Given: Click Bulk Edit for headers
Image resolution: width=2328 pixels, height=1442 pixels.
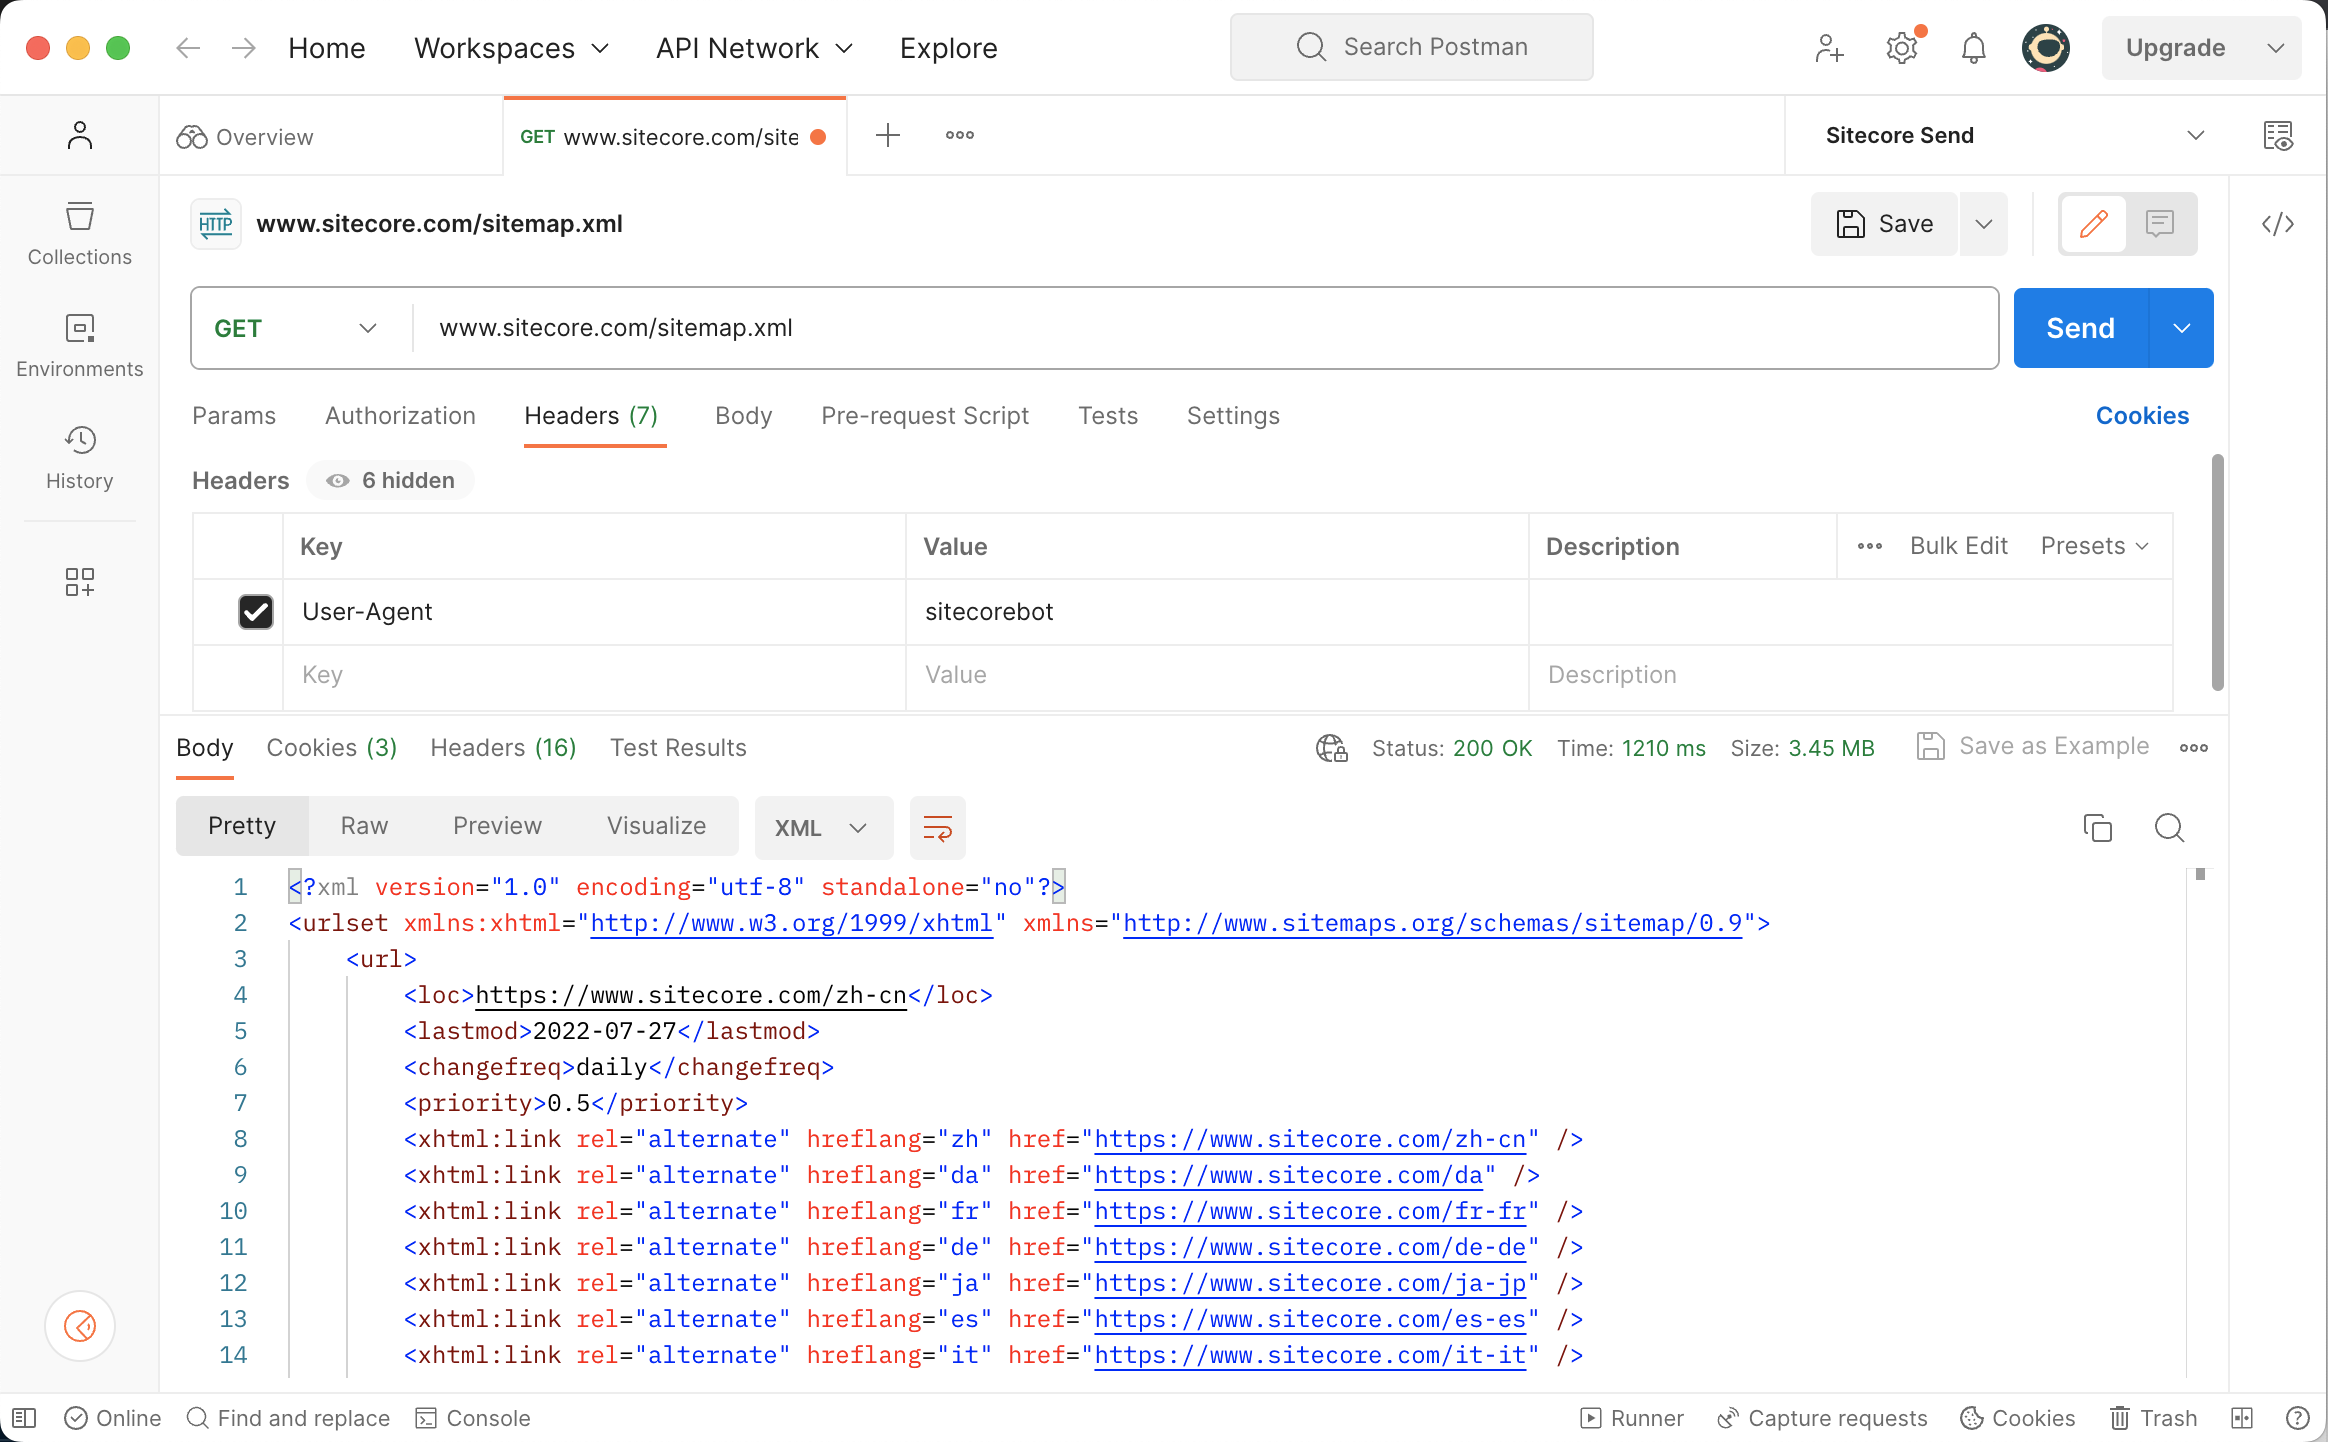Looking at the screenshot, I should pos(1959,546).
